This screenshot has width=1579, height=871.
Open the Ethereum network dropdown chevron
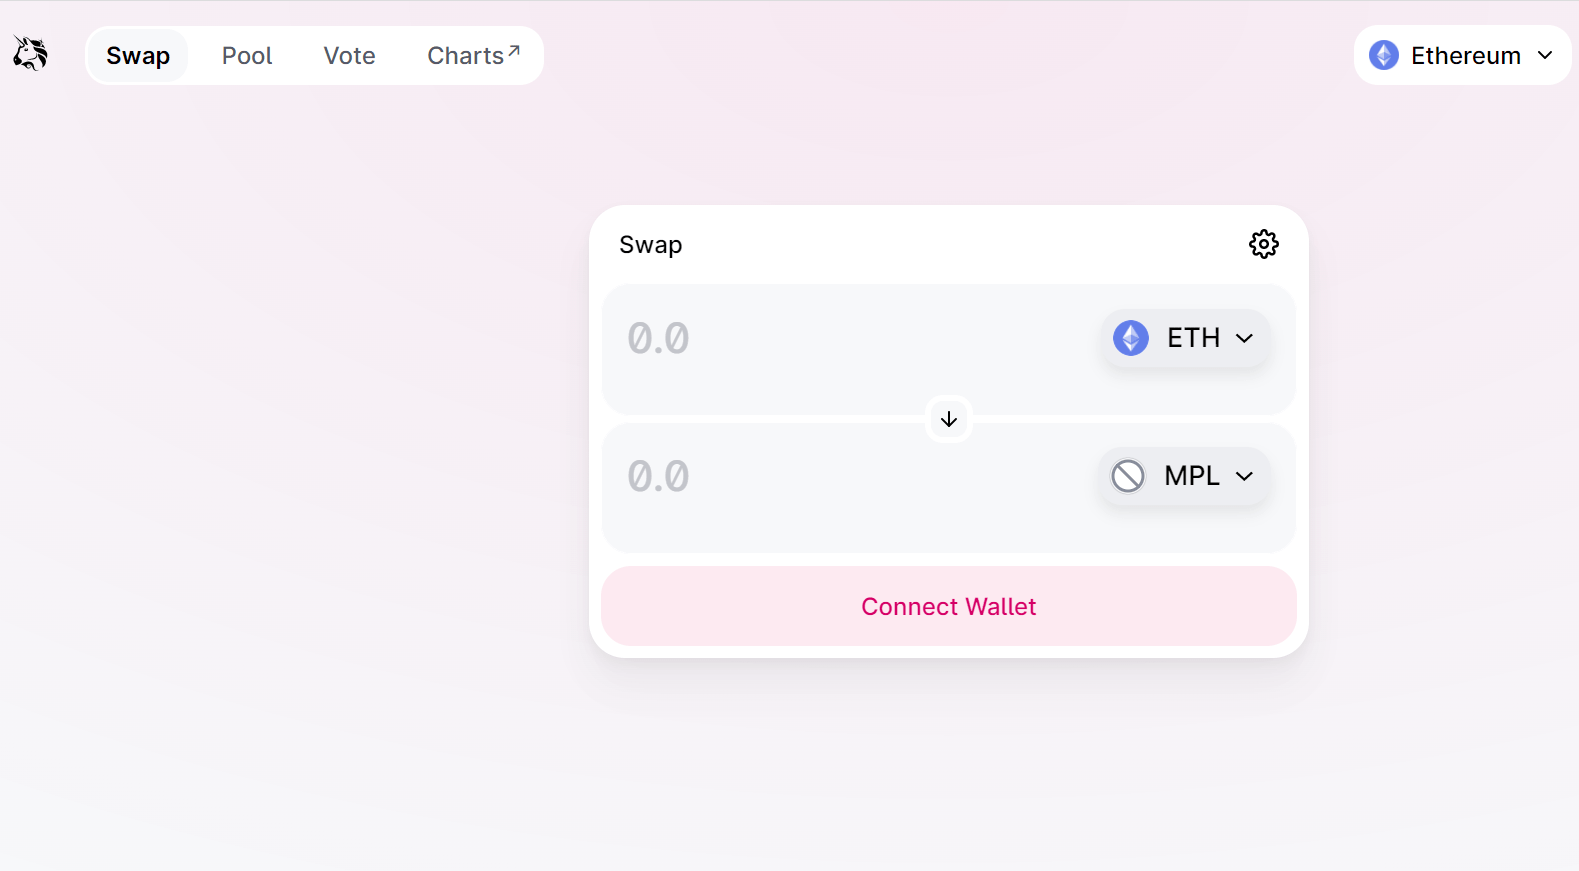tap(1545, 55)
